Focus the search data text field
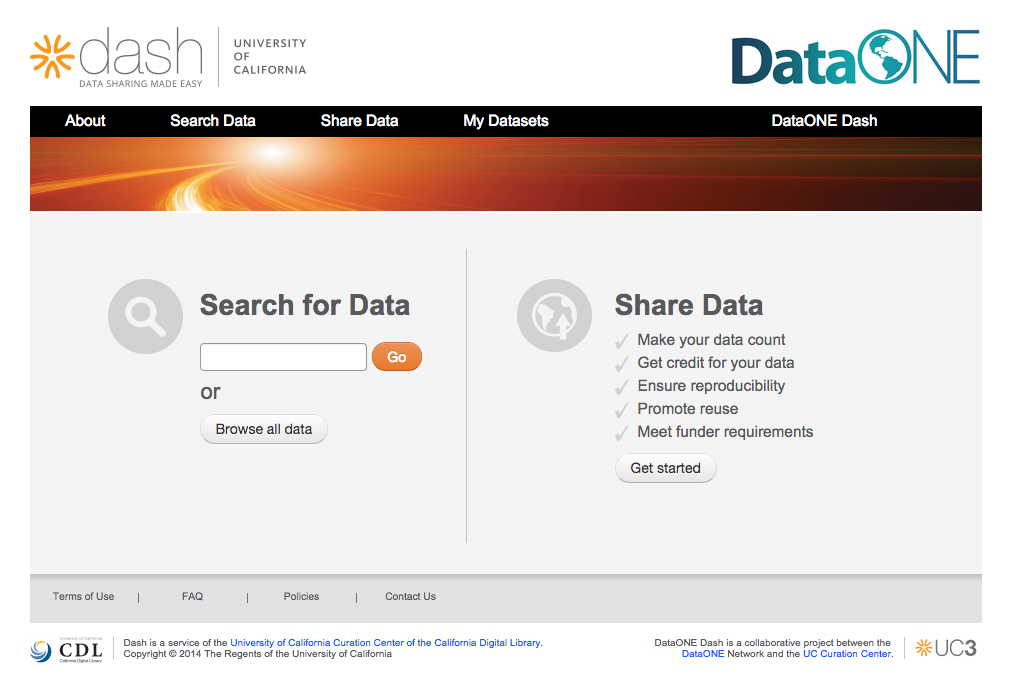This screenshot has height=689, width=1015. 284,357
